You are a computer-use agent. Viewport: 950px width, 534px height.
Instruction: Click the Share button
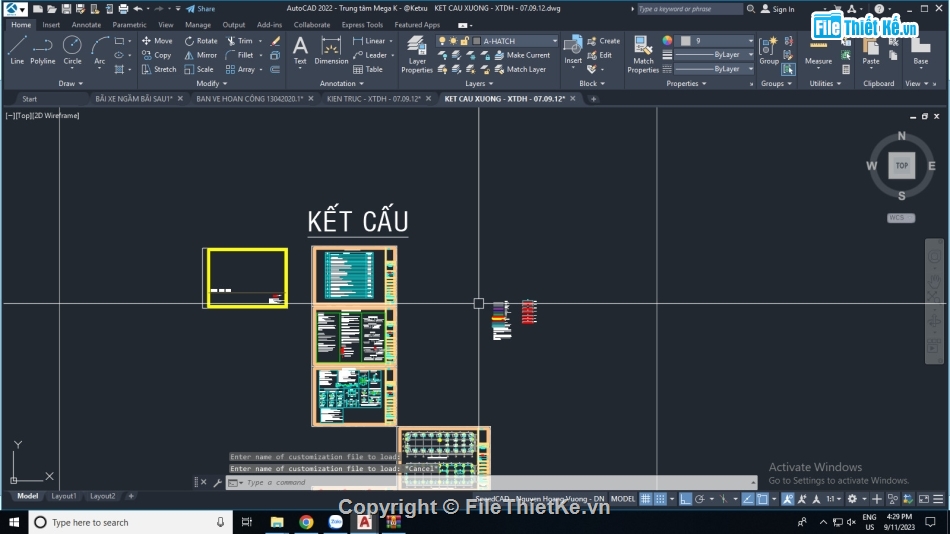pyautogui.click(x=201, y=8)
